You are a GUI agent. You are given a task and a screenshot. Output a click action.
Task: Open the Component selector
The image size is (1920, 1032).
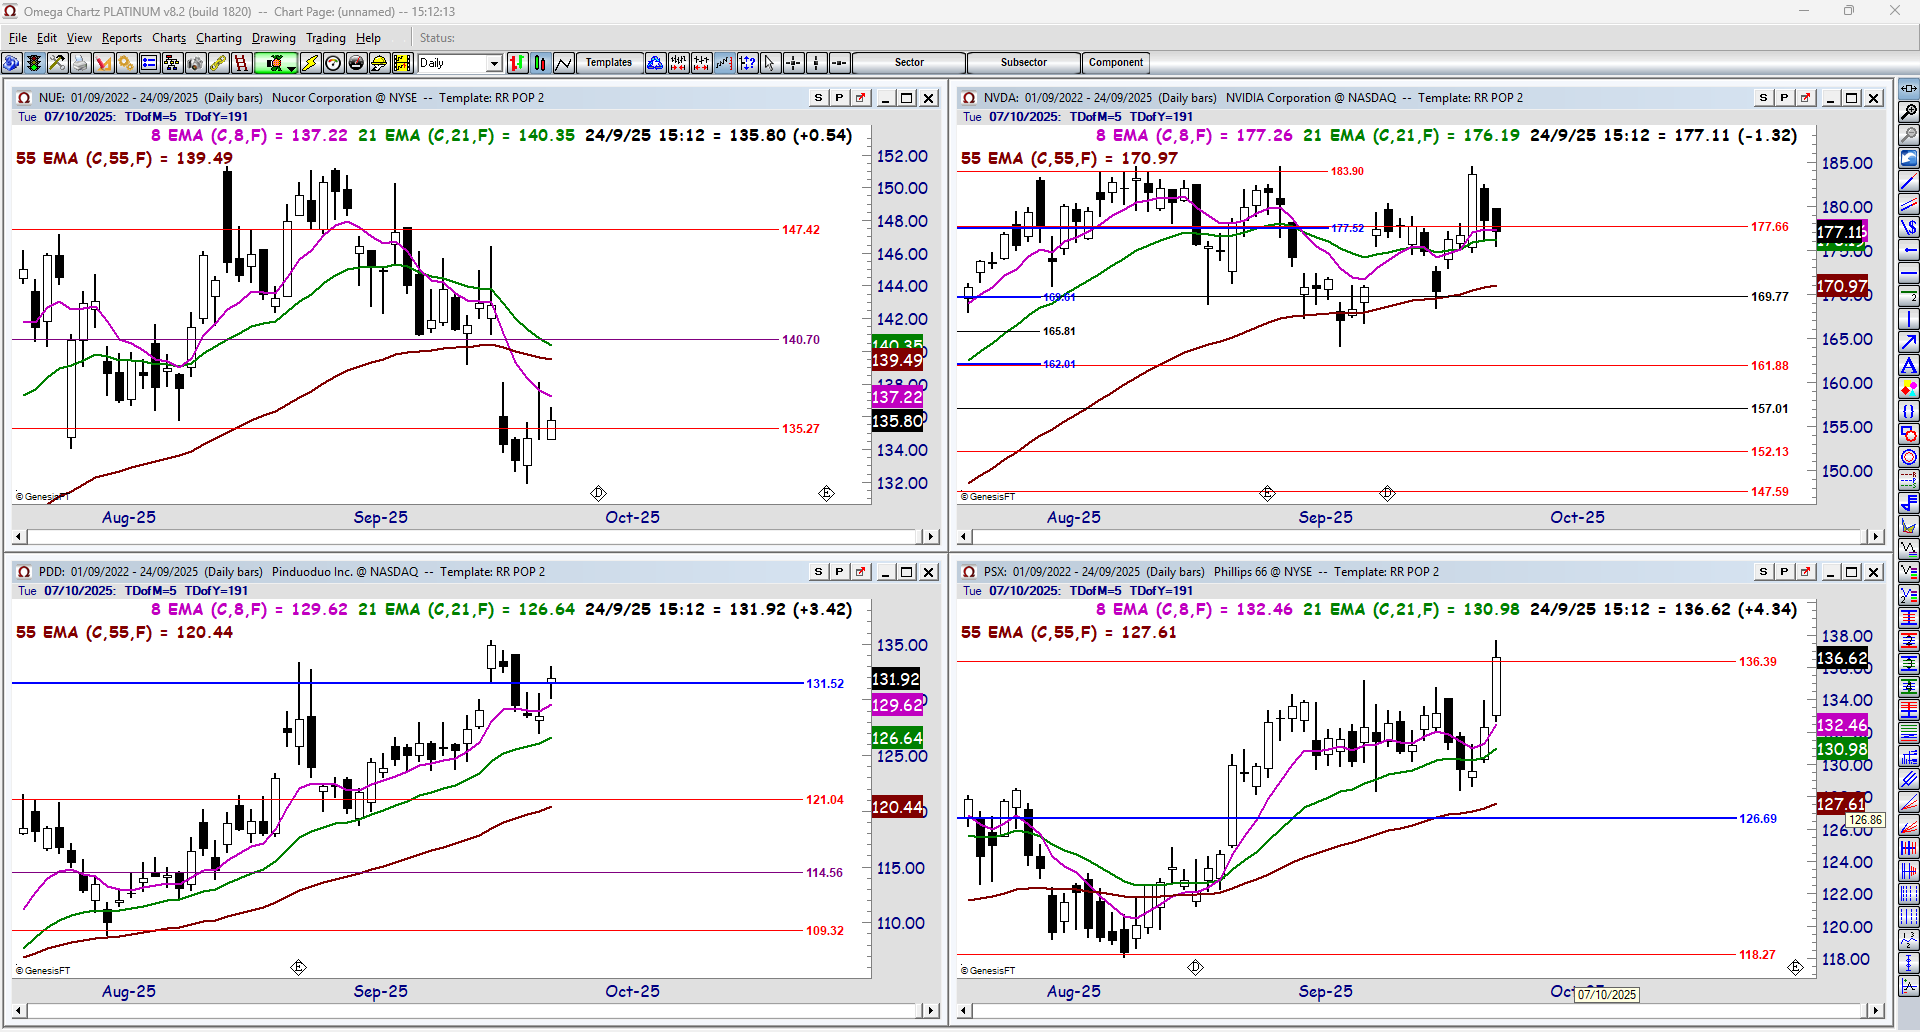coord(1116,63)
